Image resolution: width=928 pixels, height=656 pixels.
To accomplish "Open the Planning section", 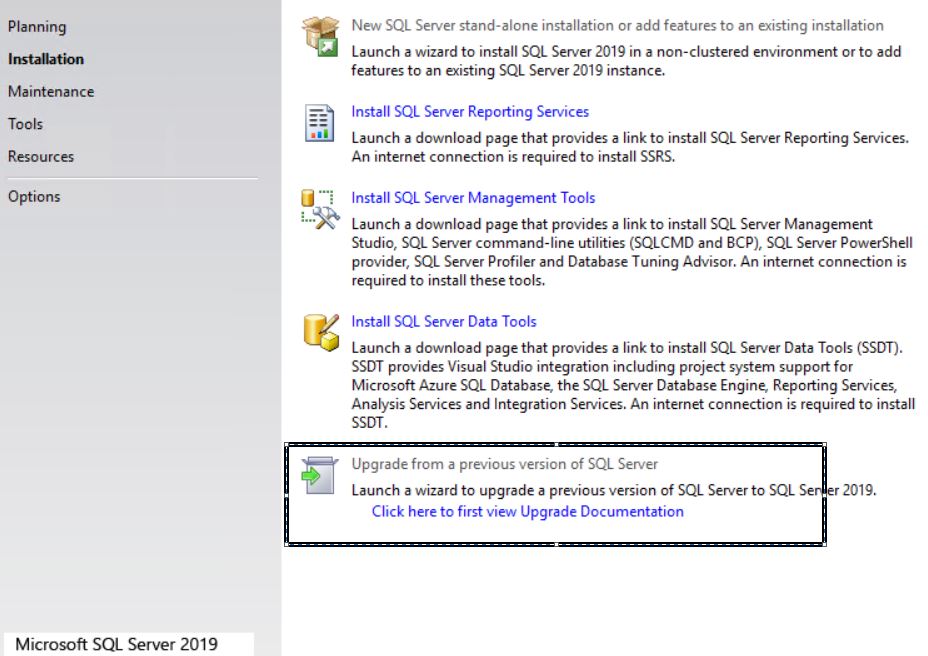I will pyautogui.click(x=37, y=27).
